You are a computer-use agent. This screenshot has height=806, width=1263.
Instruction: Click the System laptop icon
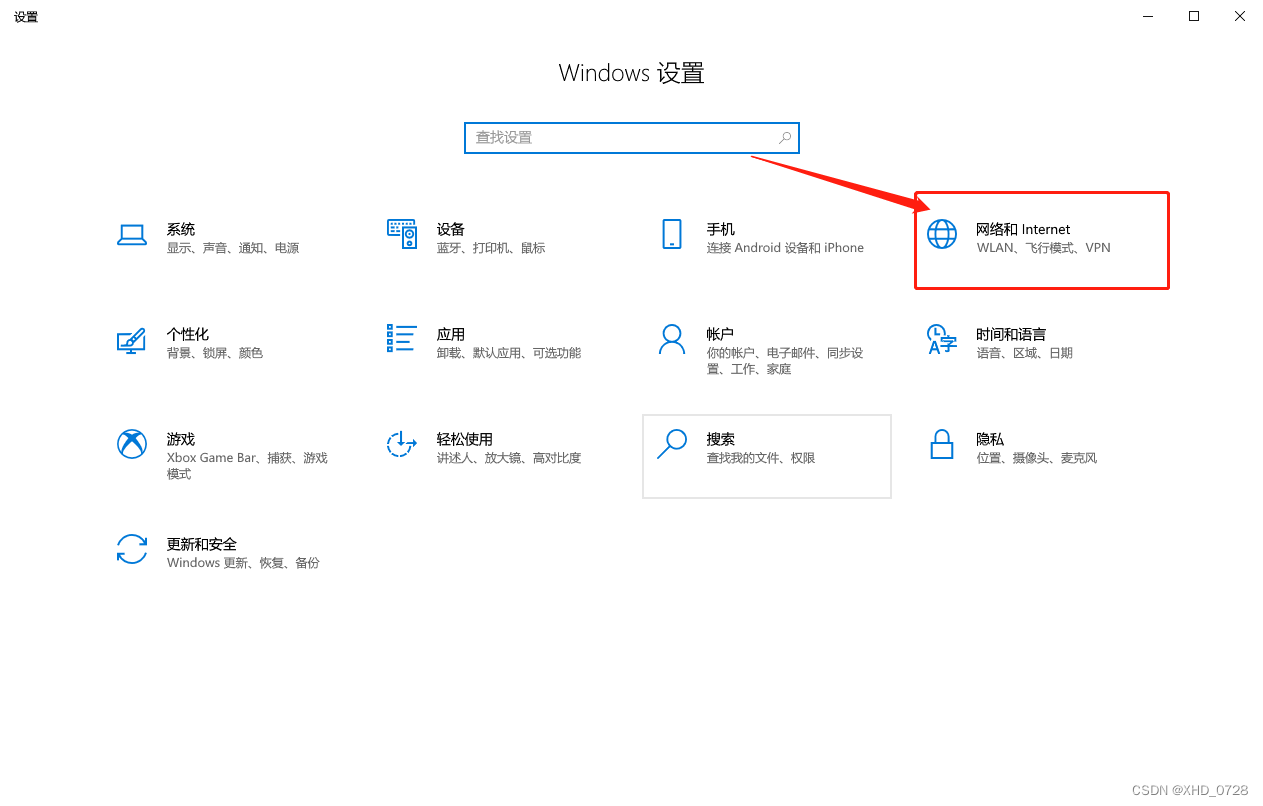[x=132, y=235]
